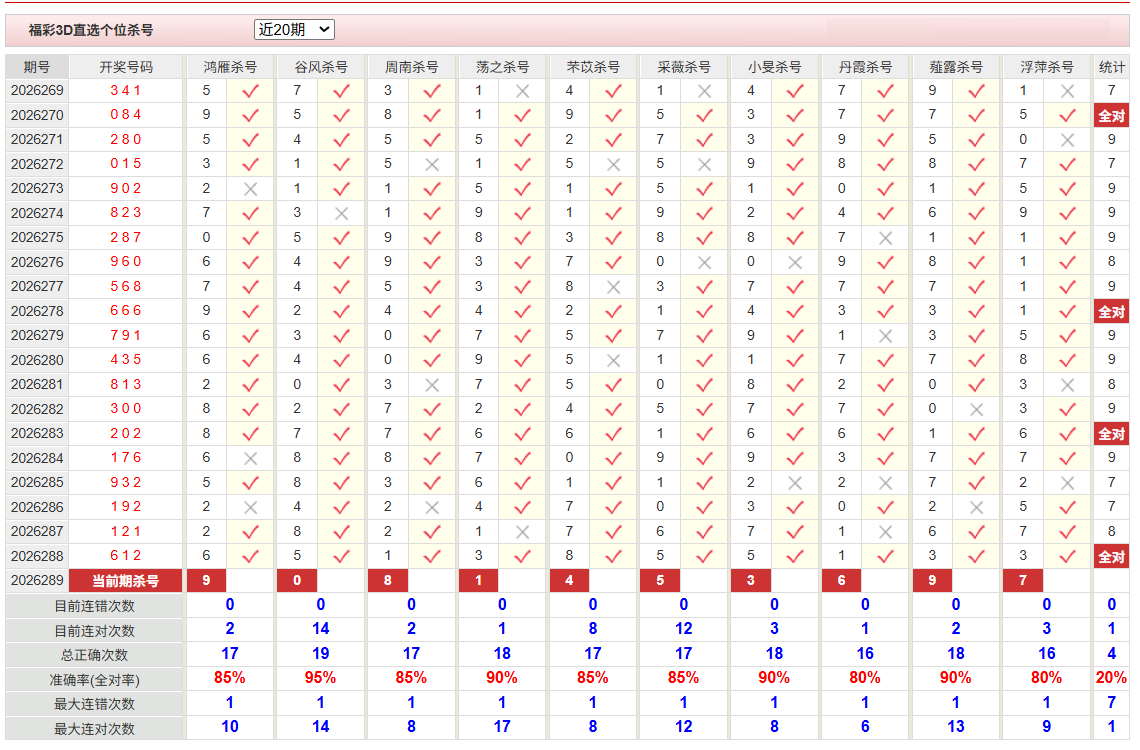The width and height of the screenshot is (1140, 750).
Task: Click 谷风's 95% accuracy value
Action: tap(321, 677)
